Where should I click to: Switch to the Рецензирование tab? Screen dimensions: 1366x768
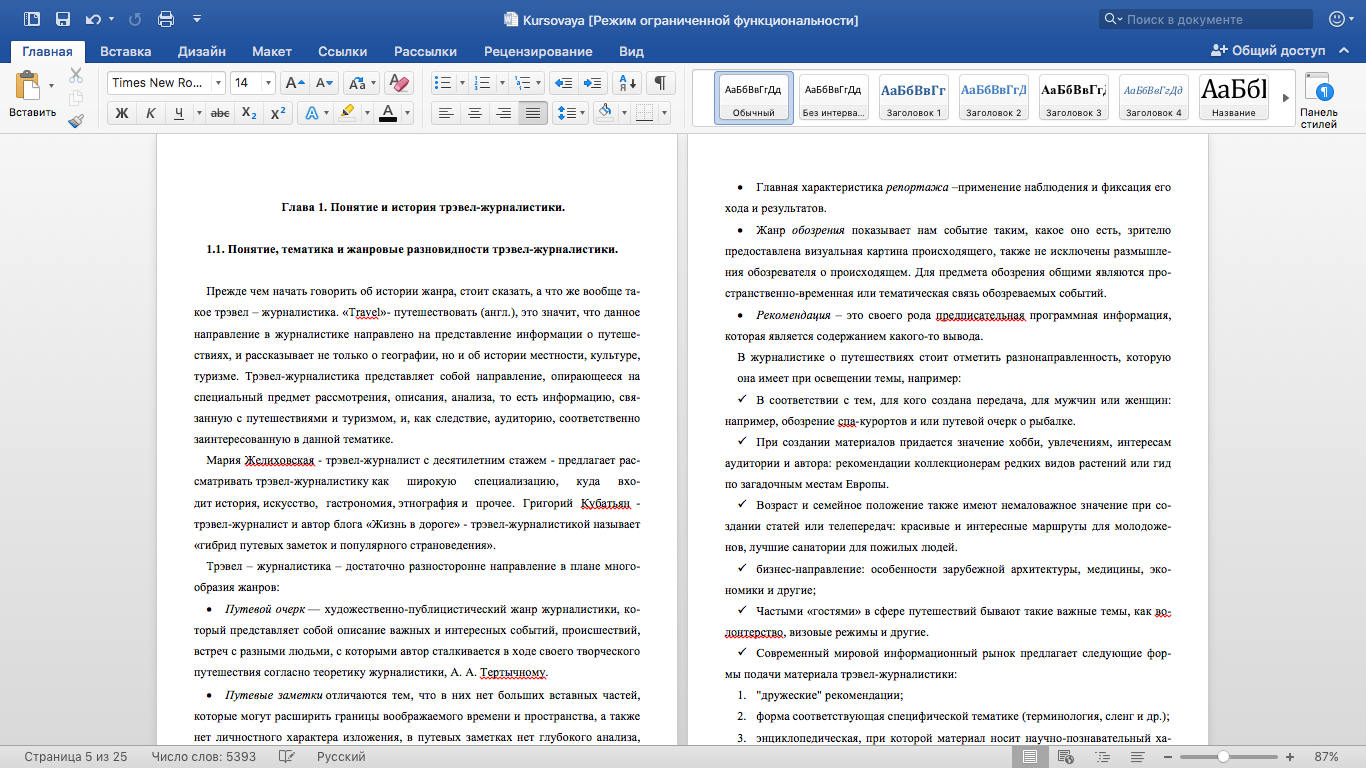(538, 51)
